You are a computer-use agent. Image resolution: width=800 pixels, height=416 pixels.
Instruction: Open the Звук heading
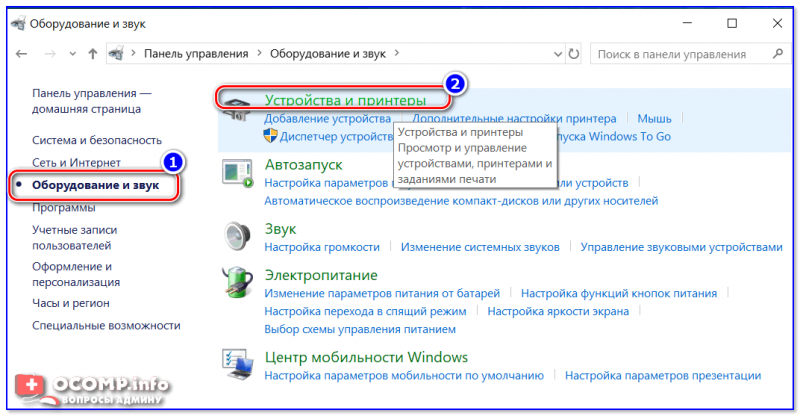280,229
